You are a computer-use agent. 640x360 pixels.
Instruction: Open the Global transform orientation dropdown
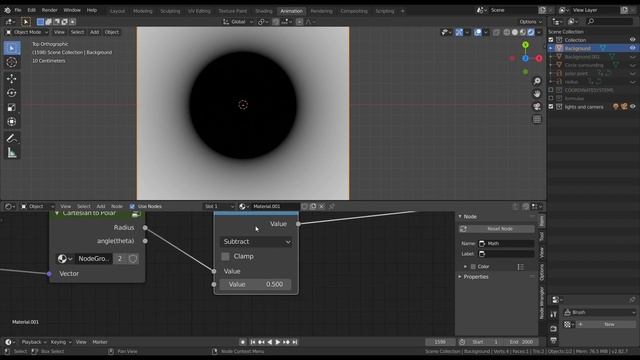point(238,22)
